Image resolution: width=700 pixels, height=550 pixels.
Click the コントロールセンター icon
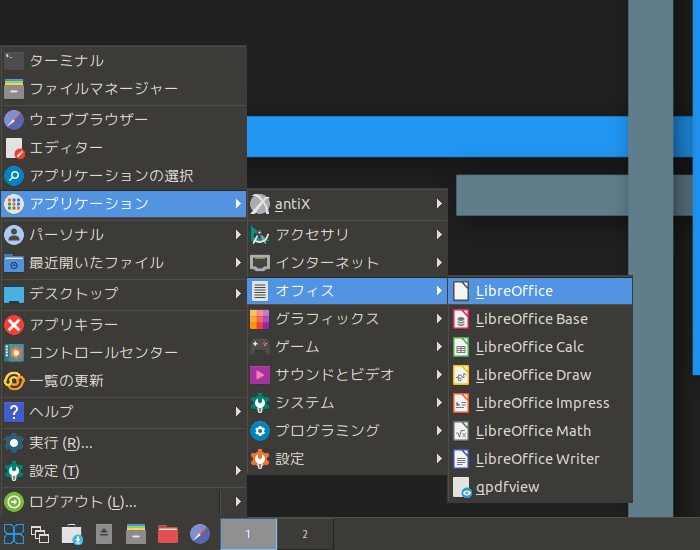[14, 353]
